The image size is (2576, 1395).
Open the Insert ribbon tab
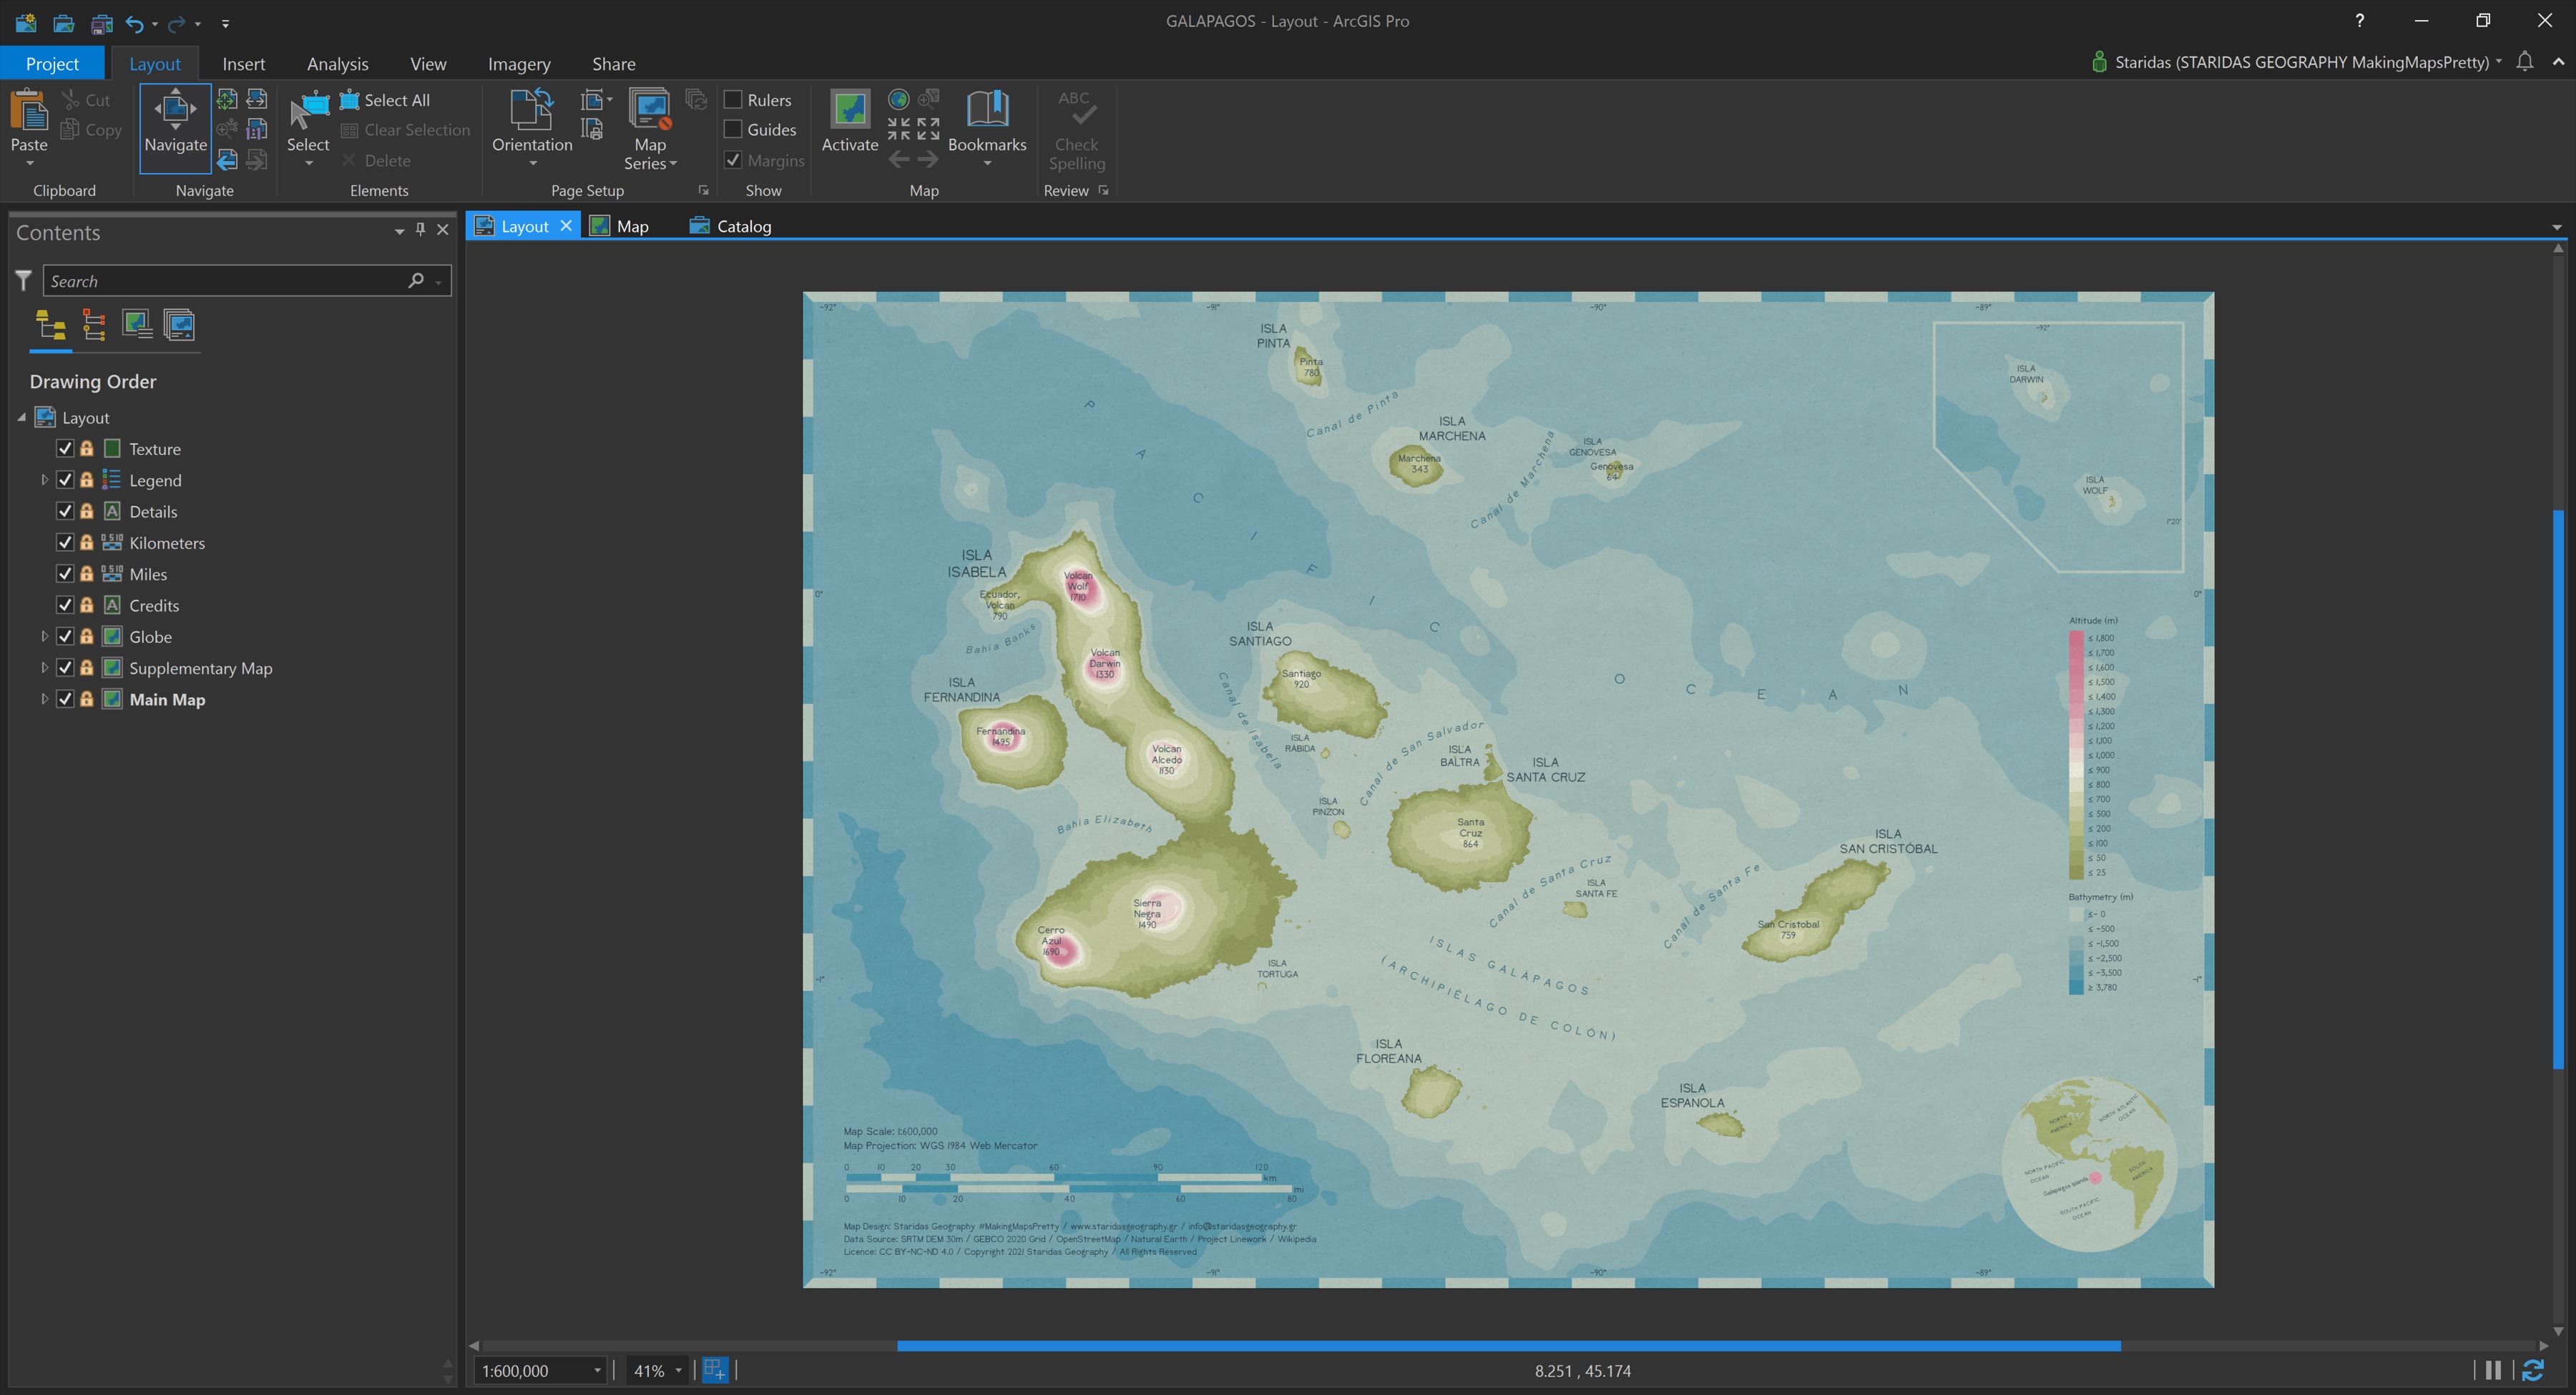(x=243, y=64)
